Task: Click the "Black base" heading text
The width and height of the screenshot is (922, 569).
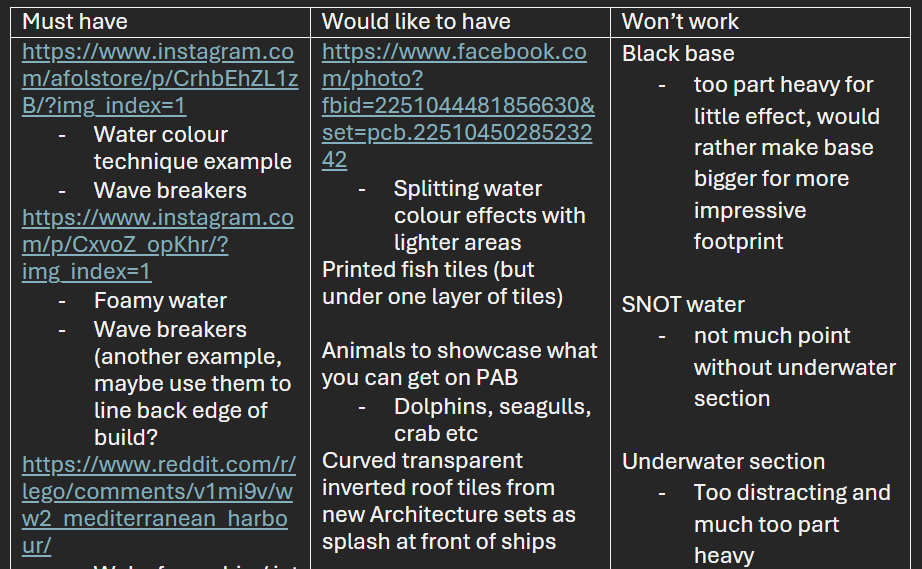Action: point(678,53)
